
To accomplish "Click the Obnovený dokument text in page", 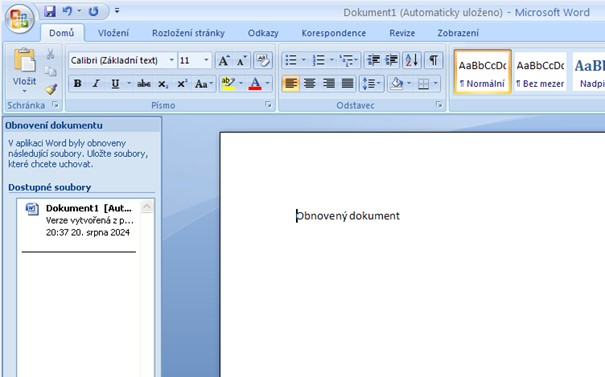I will pos(348,216).
